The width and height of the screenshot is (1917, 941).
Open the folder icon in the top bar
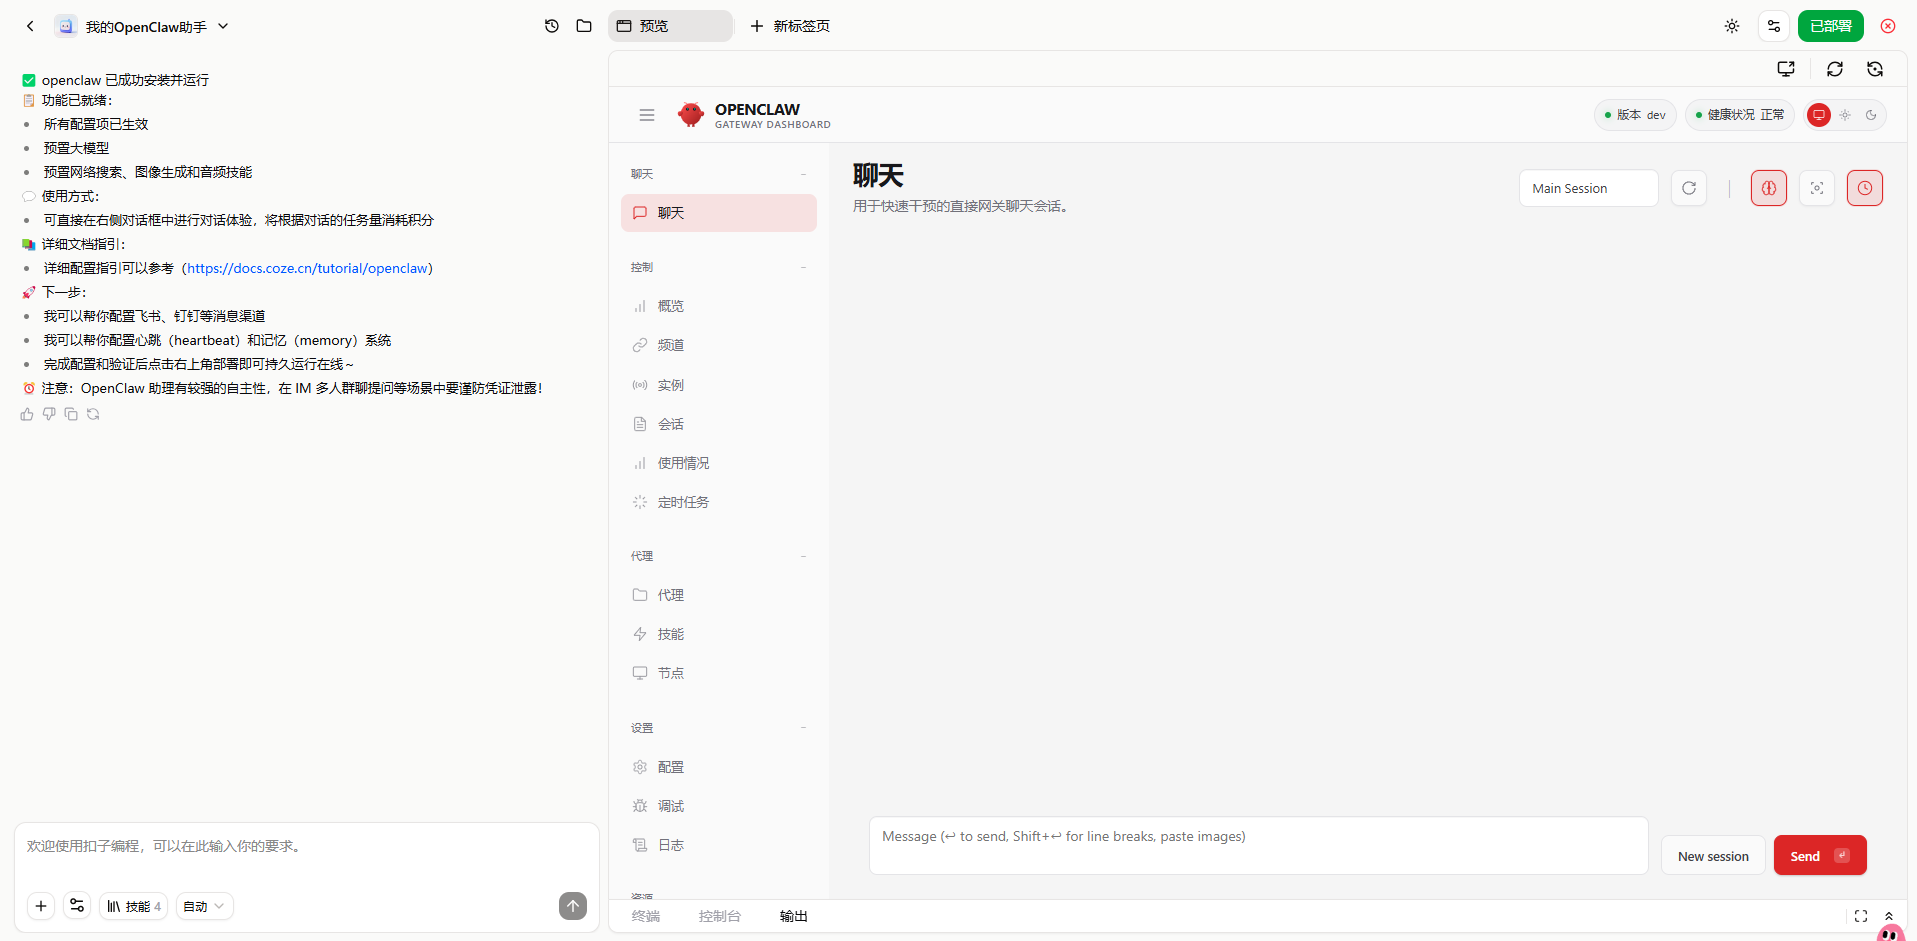(584, 26)
